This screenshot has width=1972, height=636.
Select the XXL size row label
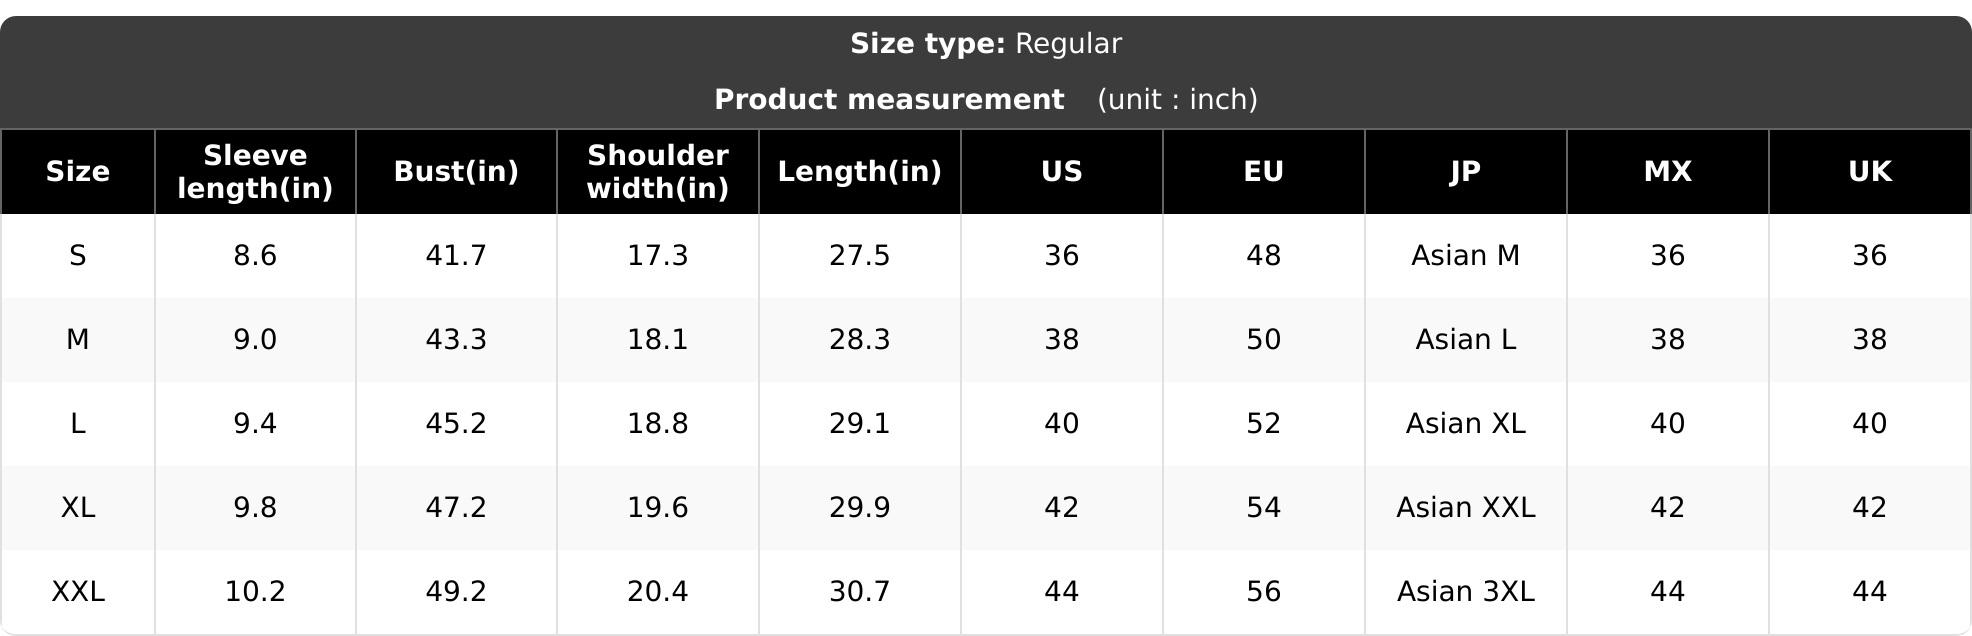(x=78, y=592)
